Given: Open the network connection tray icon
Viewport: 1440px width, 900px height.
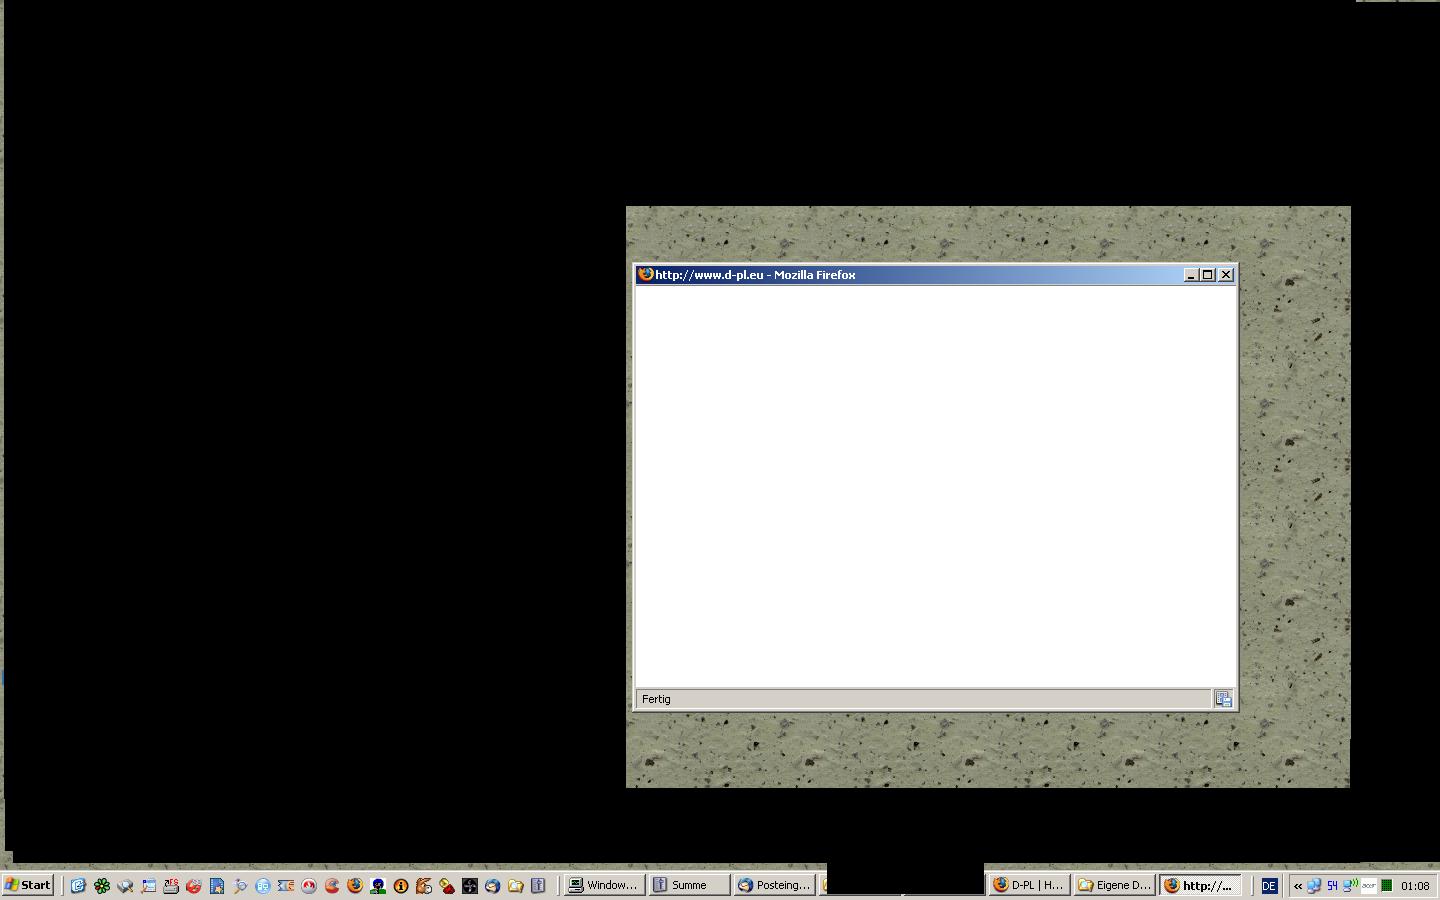Looking at the screenshot, I should click(x=1314, y=886).
